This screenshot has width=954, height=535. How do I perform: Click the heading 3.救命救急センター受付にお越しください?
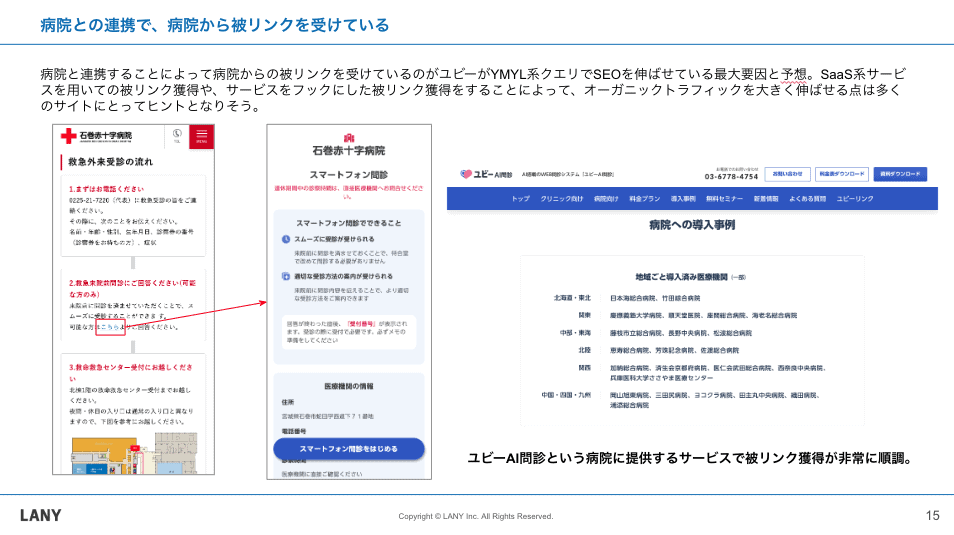point(131,372)
